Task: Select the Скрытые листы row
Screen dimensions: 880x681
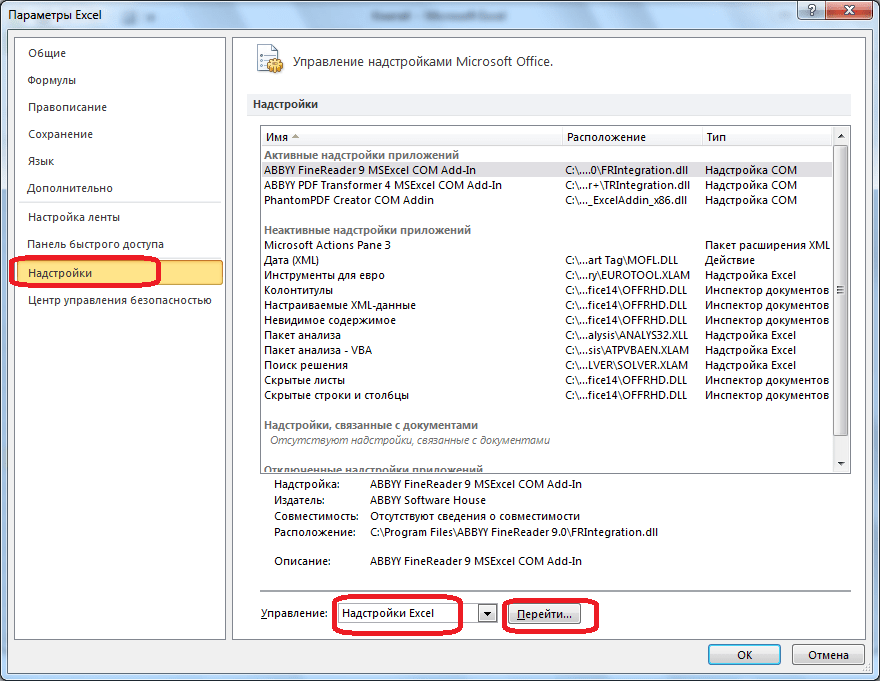Action: (547, 381)
